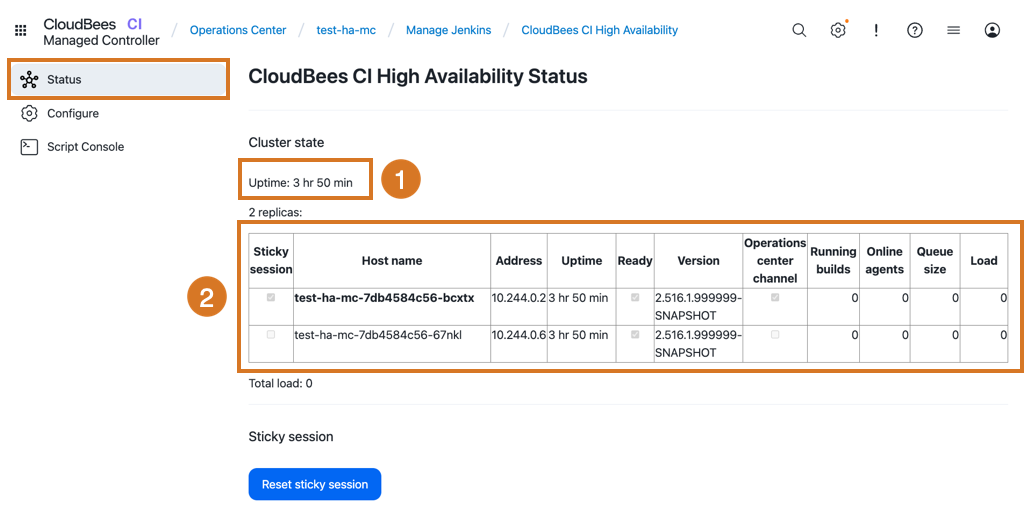Click the Version column header
The width and height of the screenshot is (1024, 514).
point(698,261)
